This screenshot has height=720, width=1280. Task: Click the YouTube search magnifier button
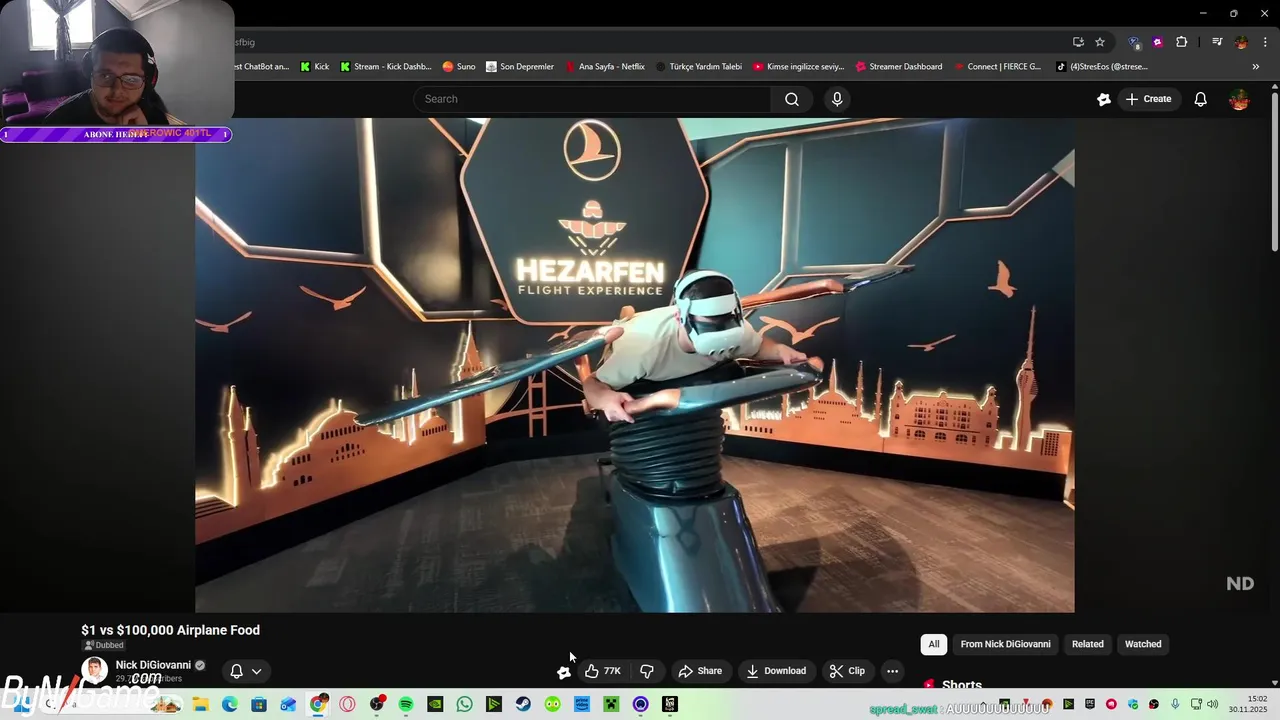(792, 99)
